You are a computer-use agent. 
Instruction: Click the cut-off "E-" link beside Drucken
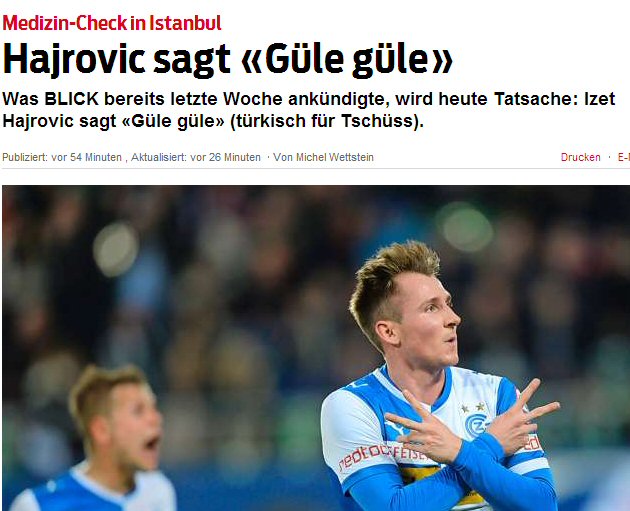pos(624,157)
